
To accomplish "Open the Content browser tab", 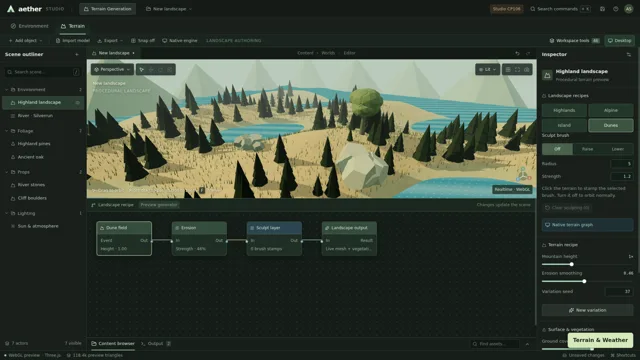I will click(113, 344).
